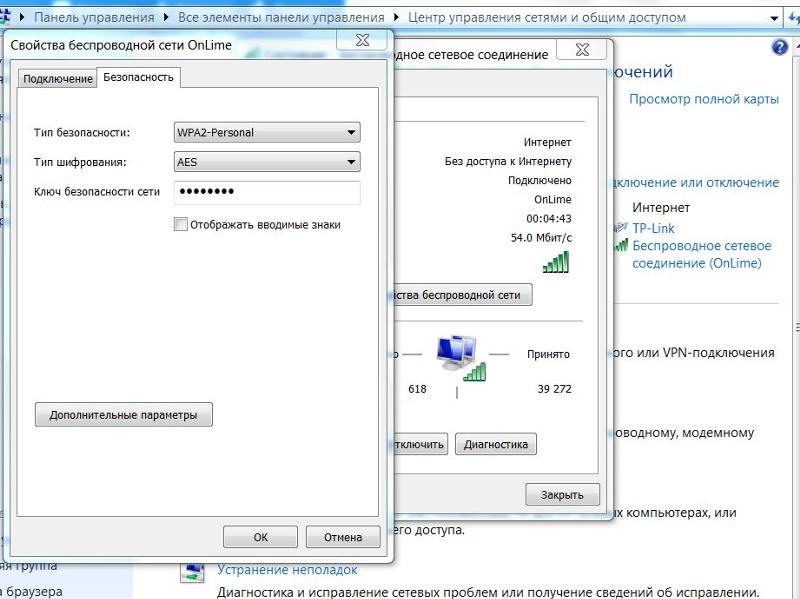
Task: Click the Подключено status text in status window
Action: click(x=540, y=180)
